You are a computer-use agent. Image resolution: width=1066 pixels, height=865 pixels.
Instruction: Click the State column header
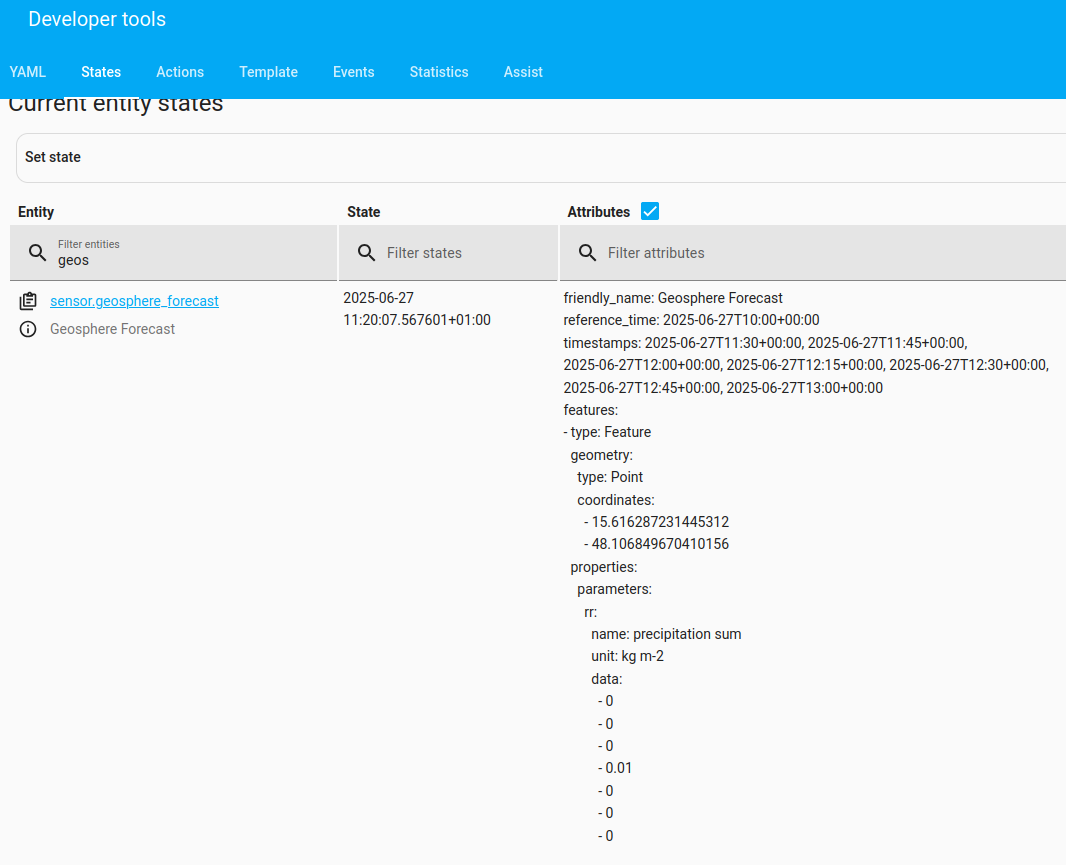pyautogui.click(x=364, y=212)
